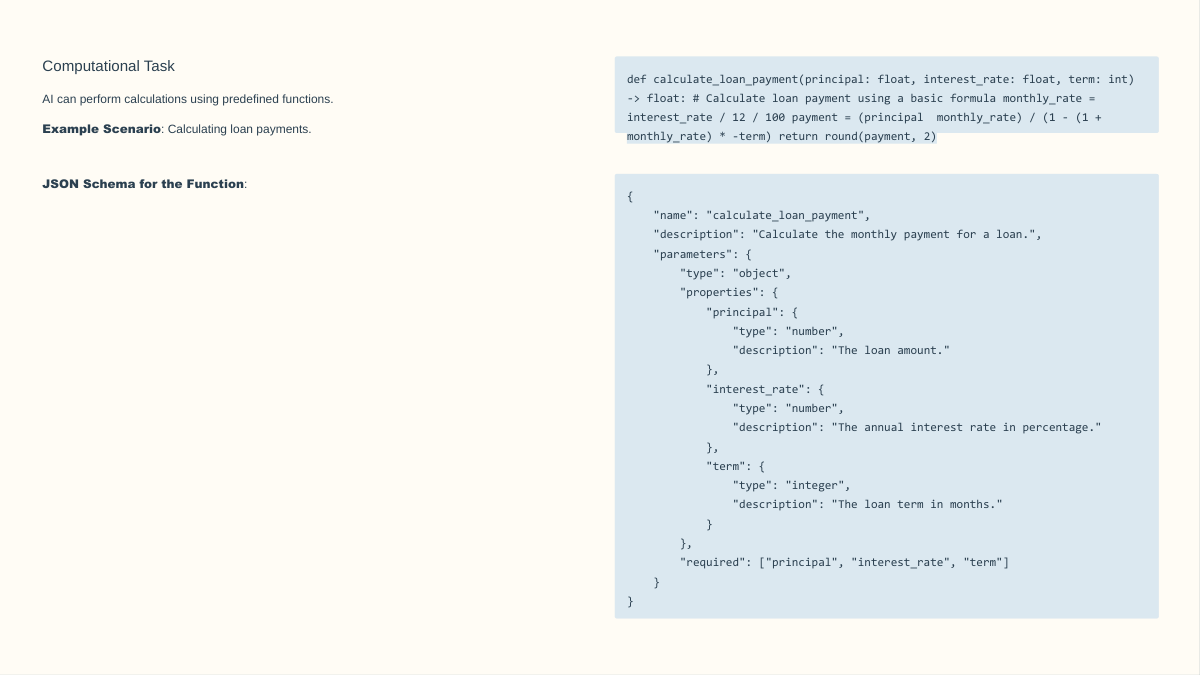Click the 'Example Scenario' bold label
This screenshot has width=1200, height=675.
coord(101,129)
